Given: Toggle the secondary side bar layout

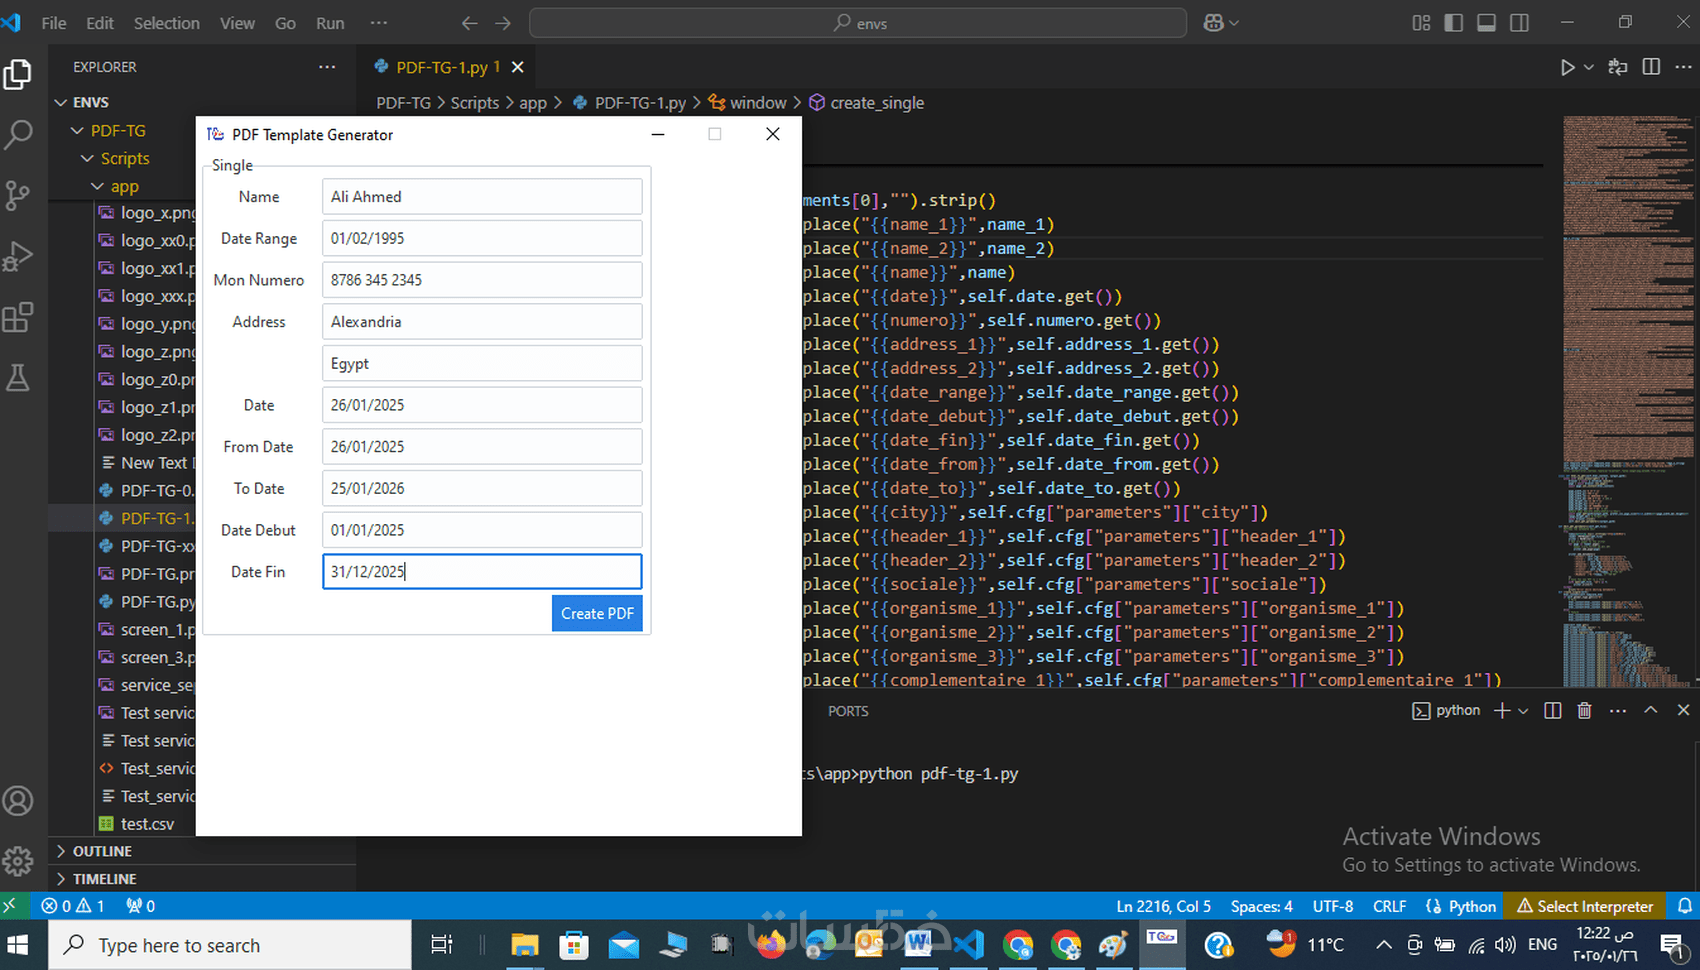Looking at the screenshot, I should (1519, 23).
